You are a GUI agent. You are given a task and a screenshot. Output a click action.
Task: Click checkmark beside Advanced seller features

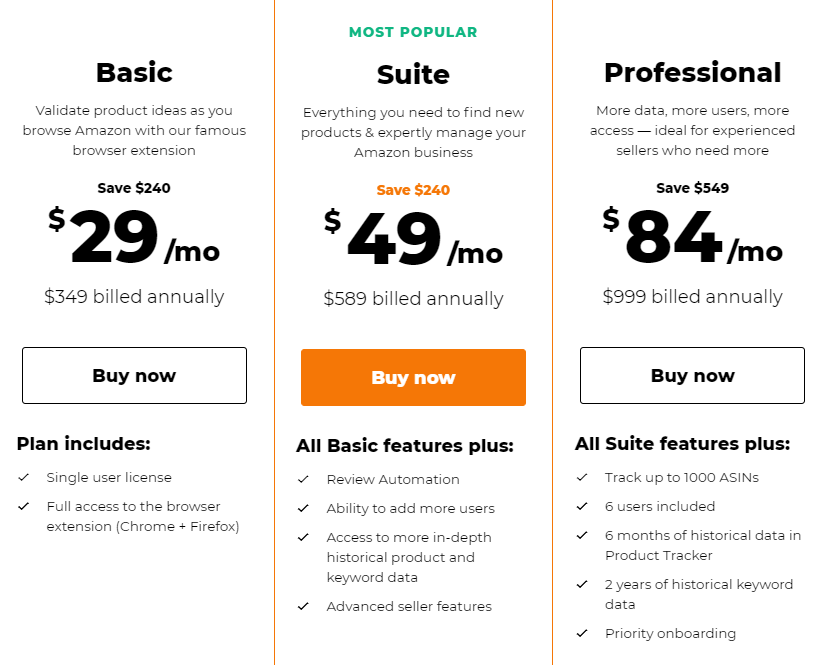[303, 606]
